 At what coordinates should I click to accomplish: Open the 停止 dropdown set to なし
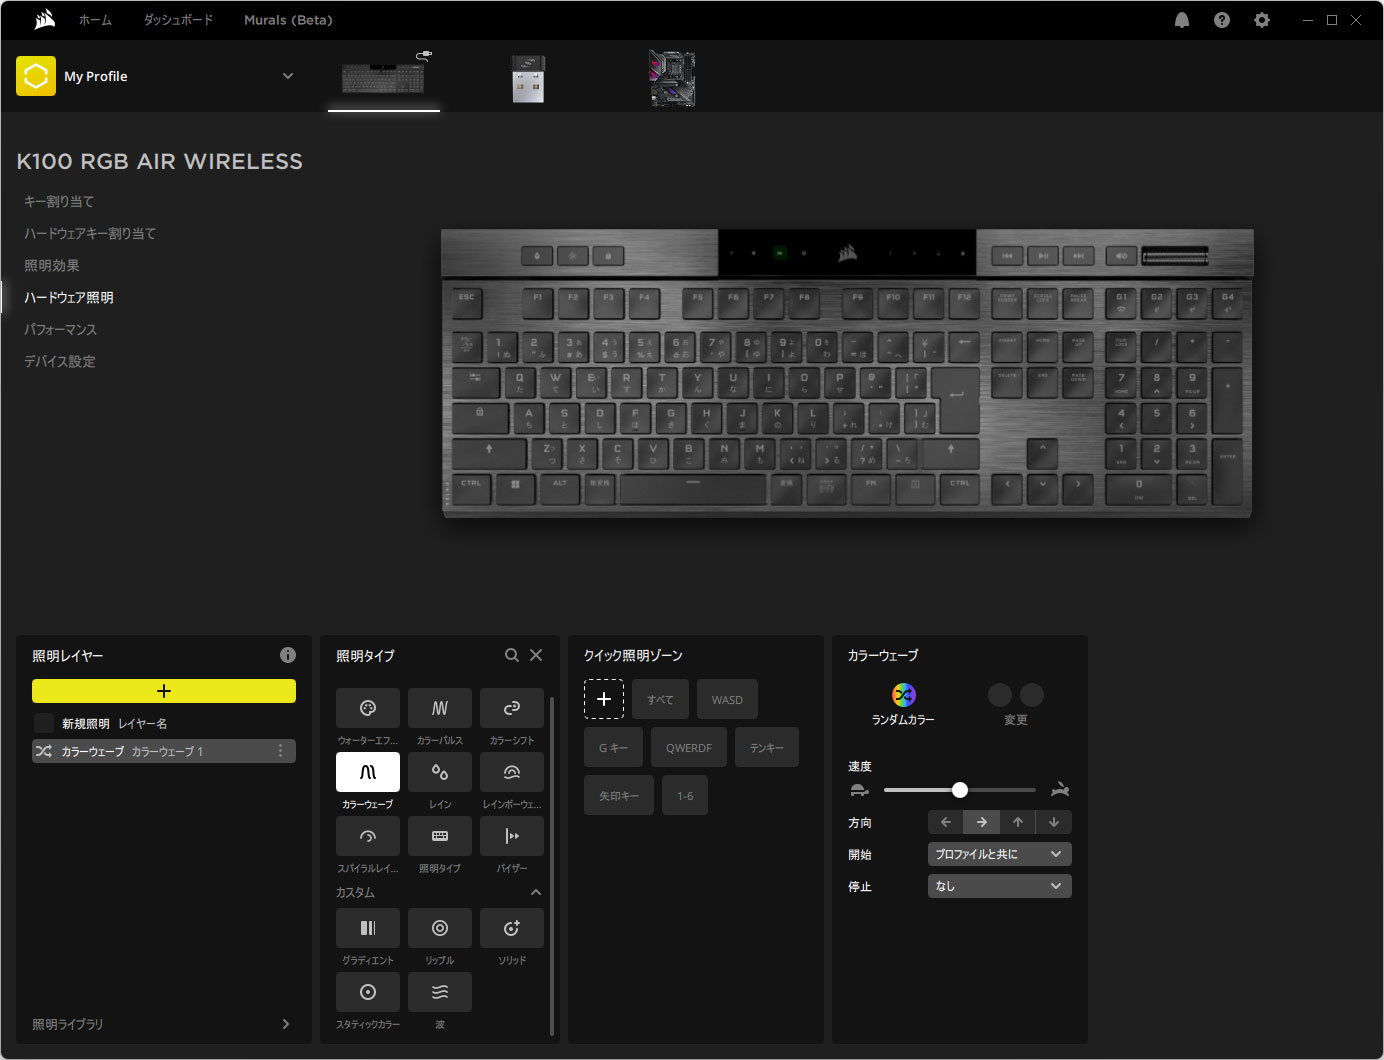(x=1000, y=886)
